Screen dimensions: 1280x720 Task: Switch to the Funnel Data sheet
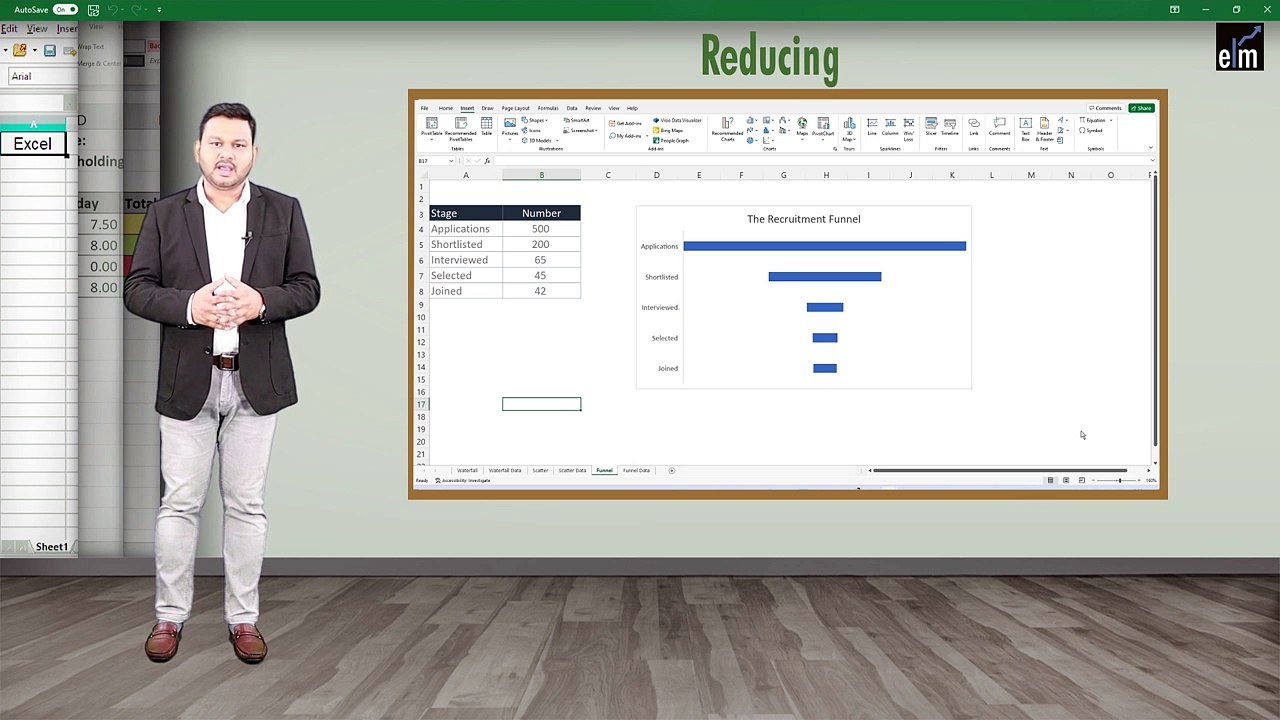click(636, 470)
